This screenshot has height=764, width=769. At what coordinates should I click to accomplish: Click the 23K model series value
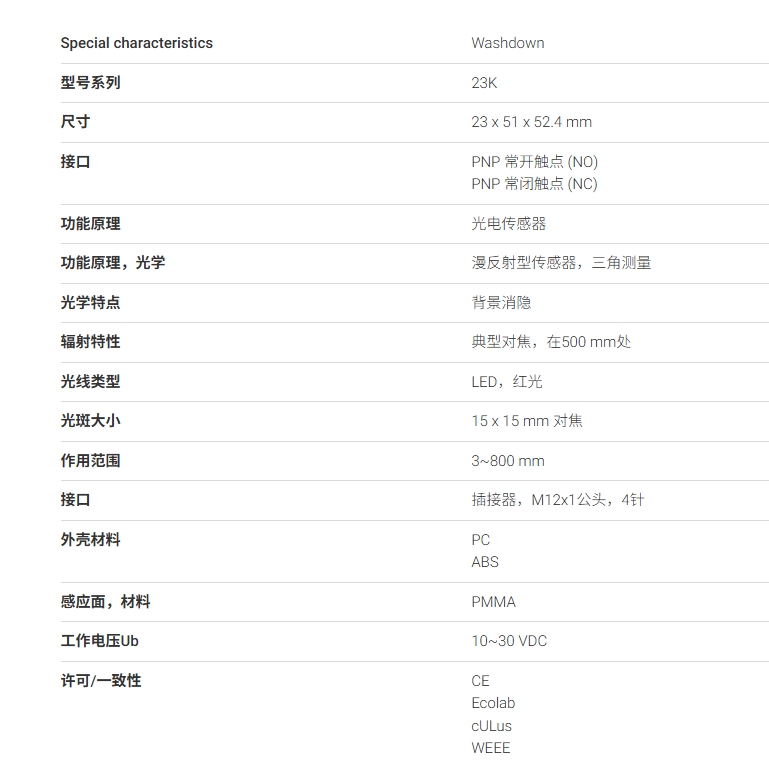tap(484, 83)
